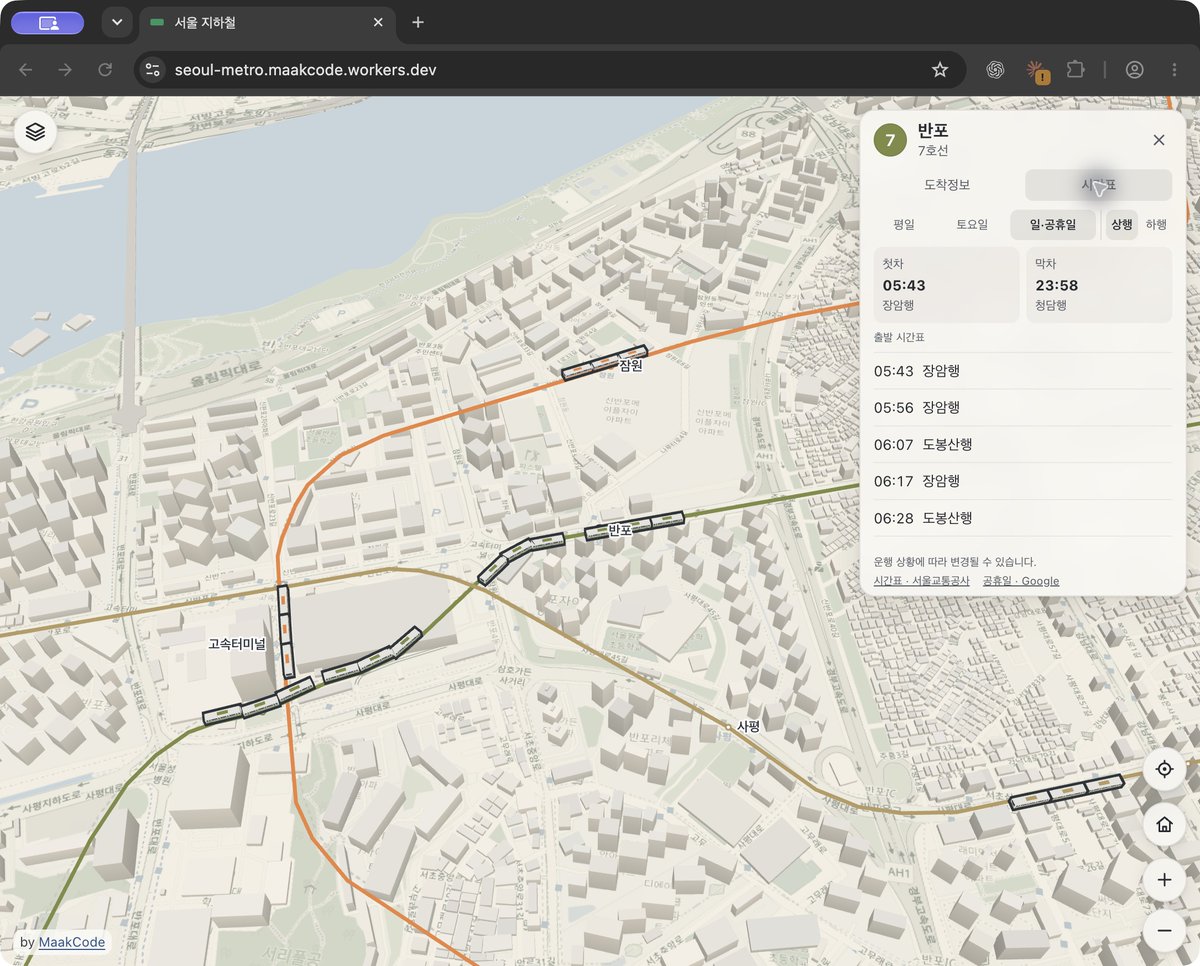Viewport: 1200px width, 966px height.
Task: Zoom in with the plus button
Action: (1164, 880)
